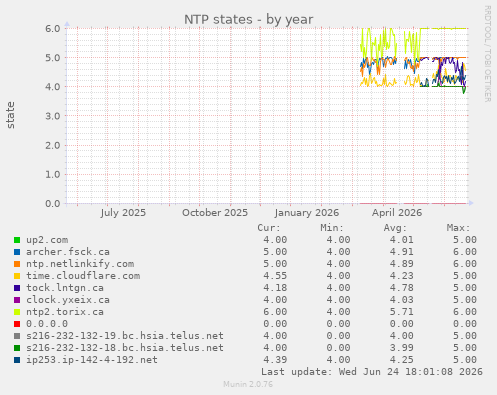Screen dimensions: 497x395
Task: Click ntp2.torix.ca average value 5.71
Action: tap(402, 312)
